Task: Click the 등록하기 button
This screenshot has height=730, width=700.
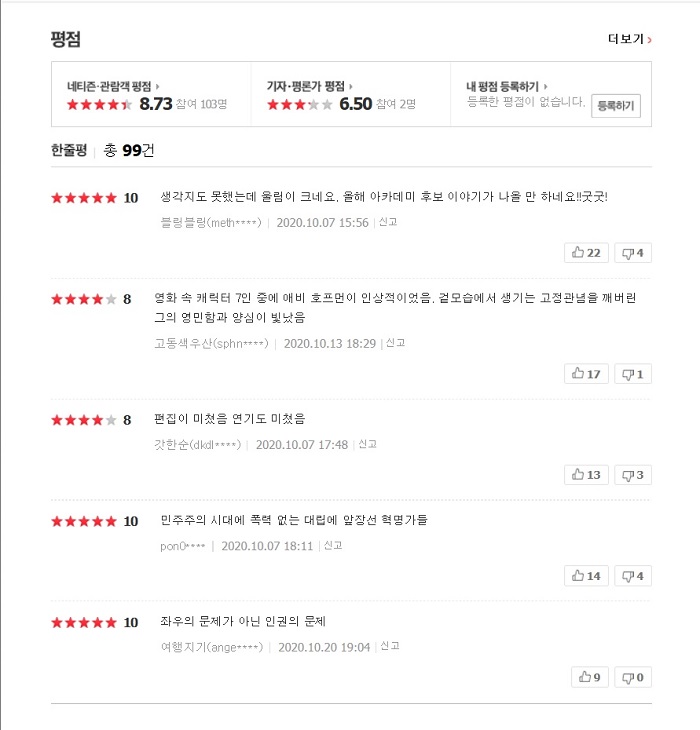Action: pos(616,106)
